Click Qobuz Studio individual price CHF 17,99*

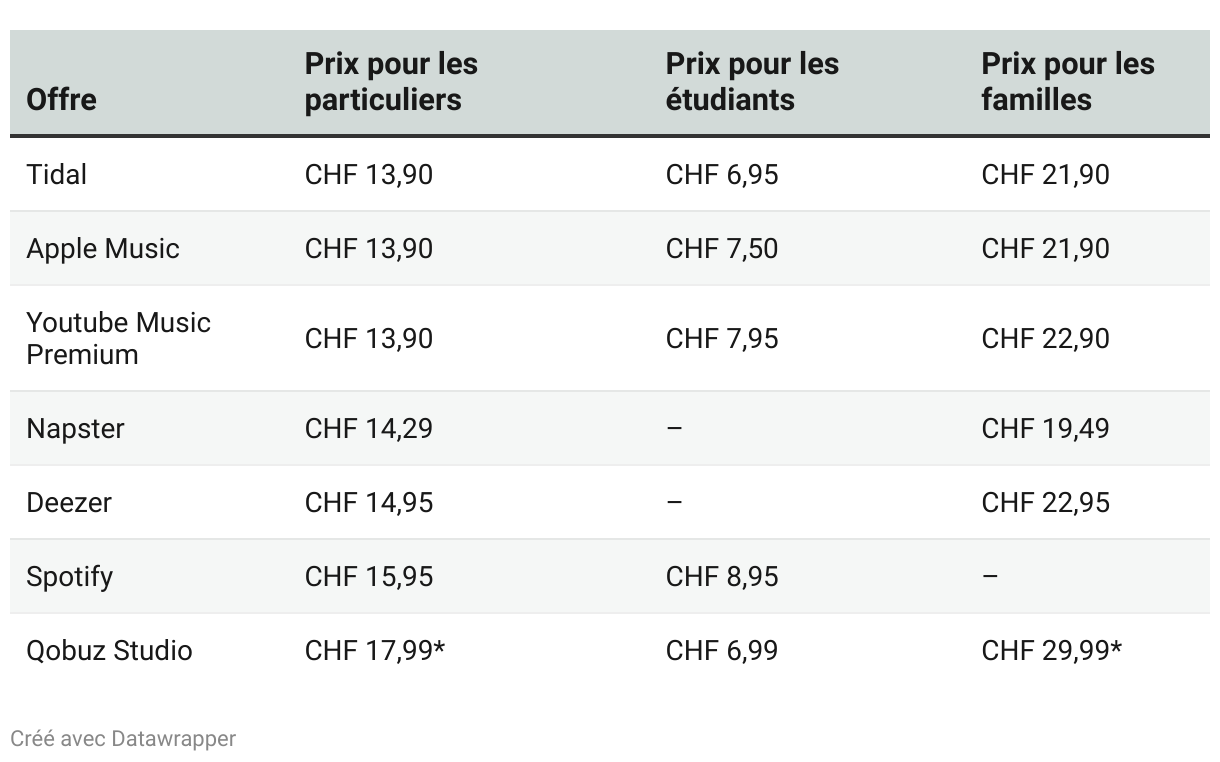tap(375, 651)
